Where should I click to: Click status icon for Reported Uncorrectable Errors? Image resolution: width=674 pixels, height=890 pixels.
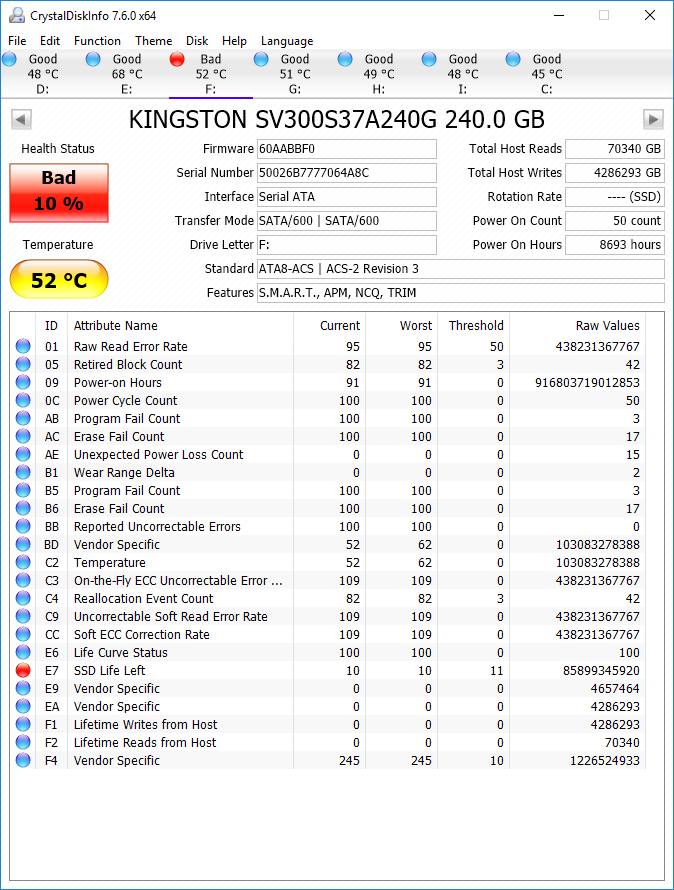23,526
